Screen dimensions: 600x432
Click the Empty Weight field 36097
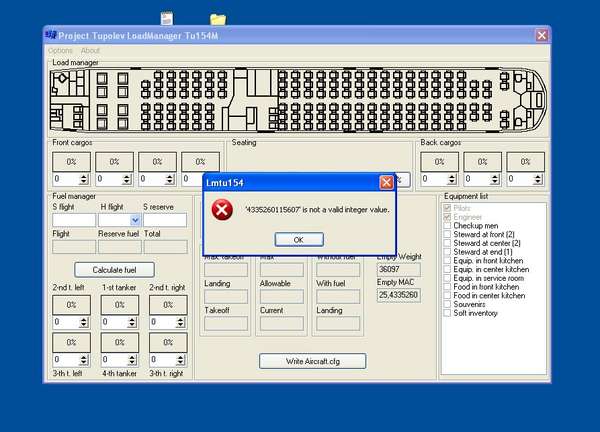click(398, 269)
